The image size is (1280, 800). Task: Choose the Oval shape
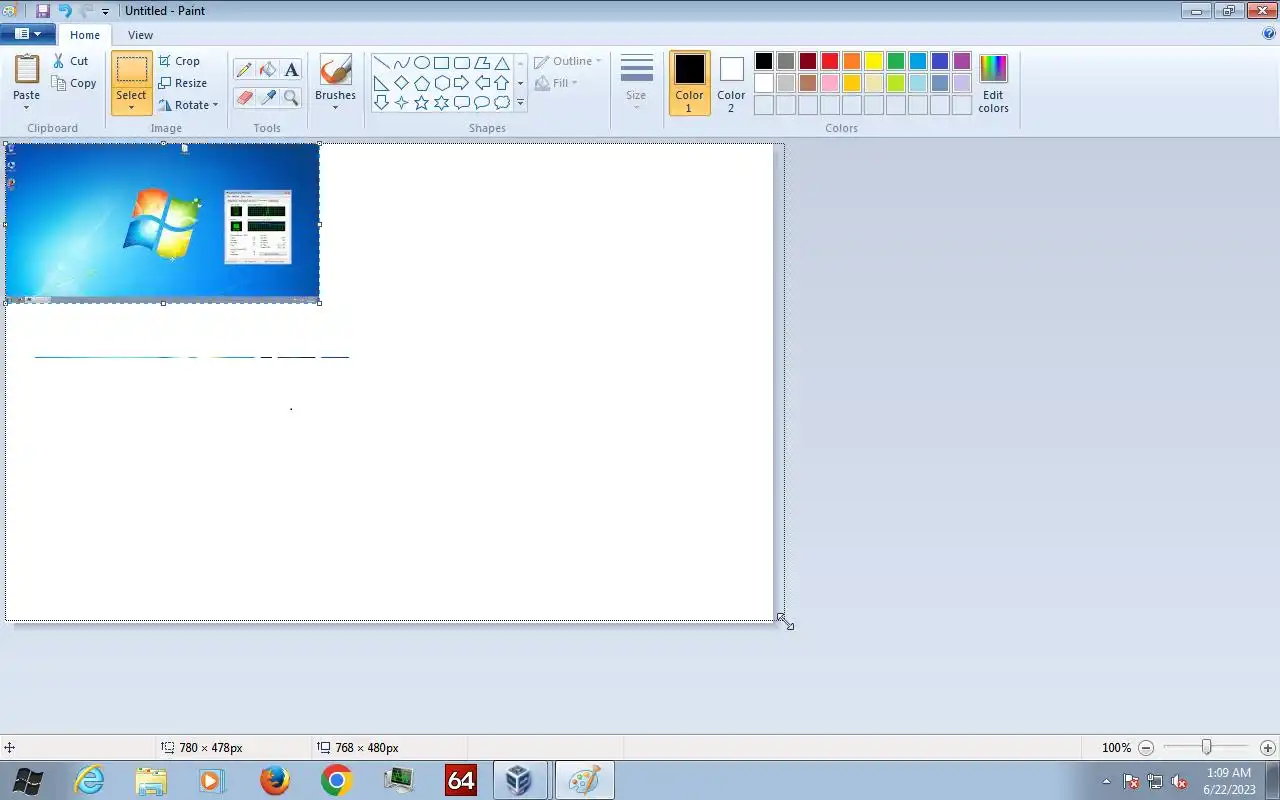(x=421, y=63)
